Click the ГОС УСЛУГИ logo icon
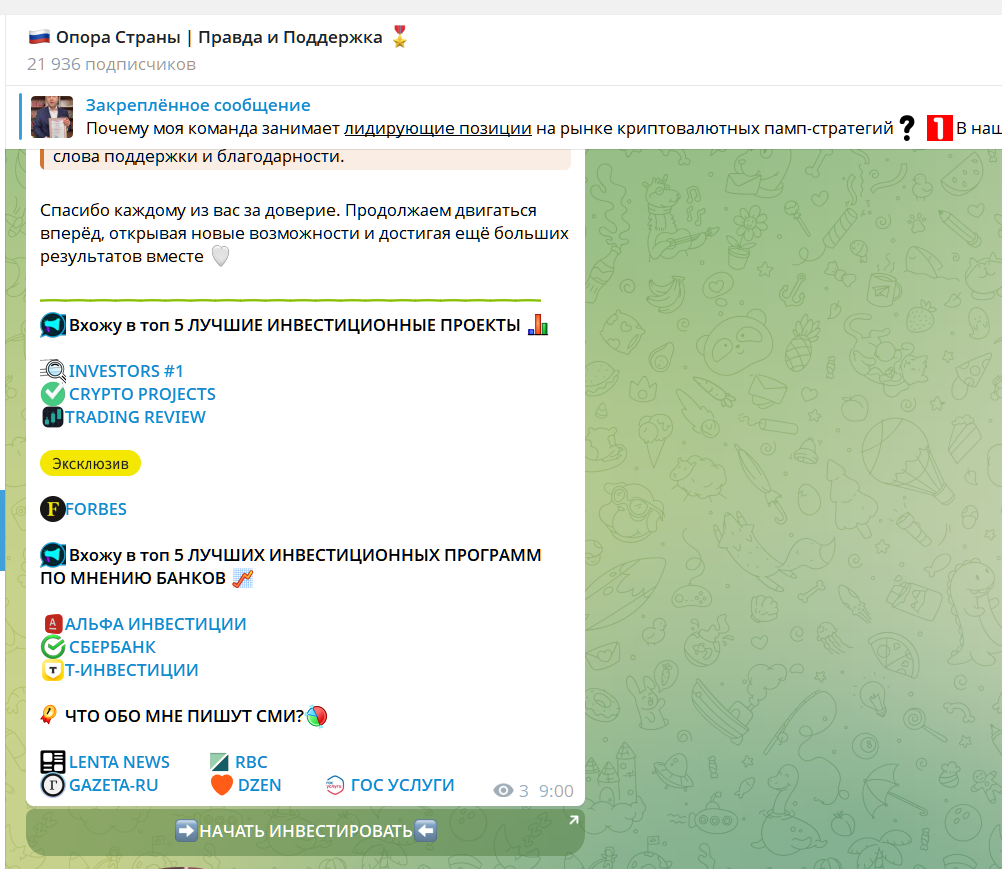 pyautogui.click(x=333, y=785)
